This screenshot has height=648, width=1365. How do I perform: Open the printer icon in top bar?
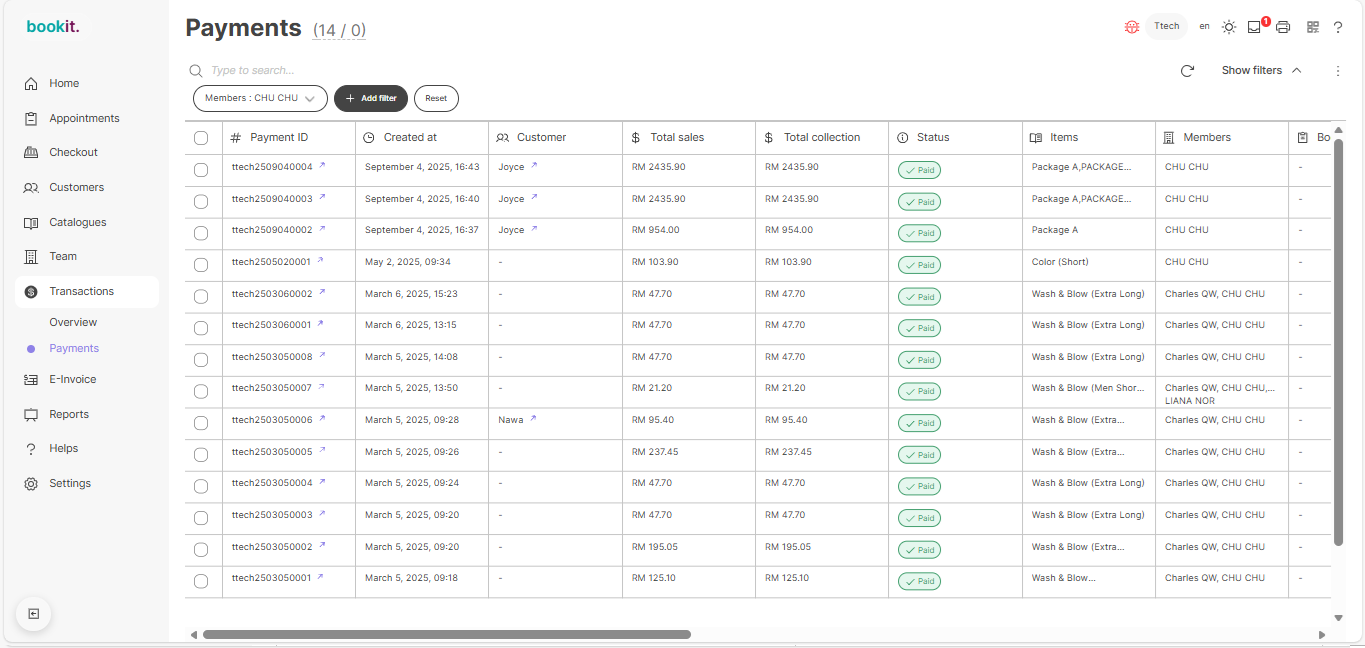coord(1283,27)
